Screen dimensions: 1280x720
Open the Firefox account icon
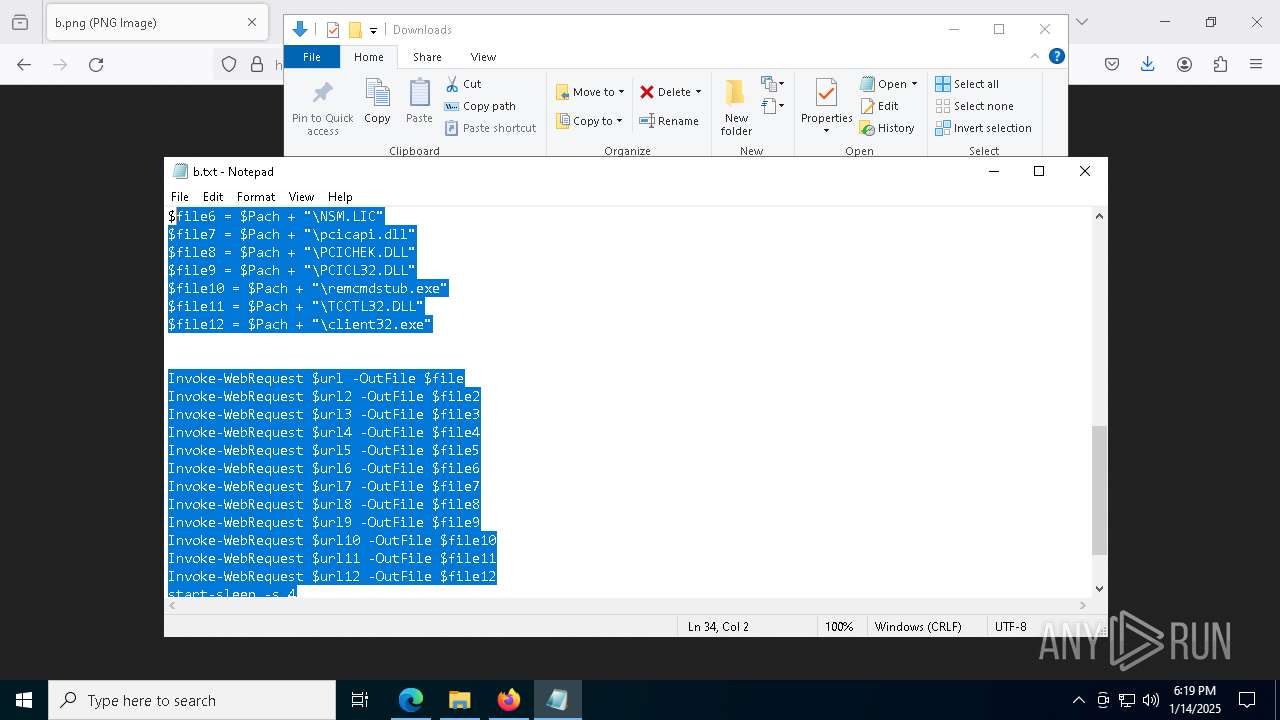point(1184,64)
